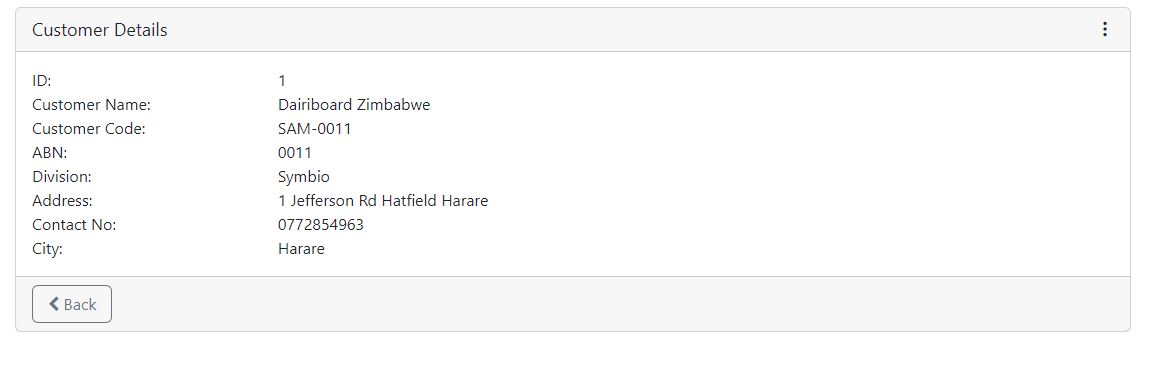Click the ABN value 0011

tap(295, 153)
